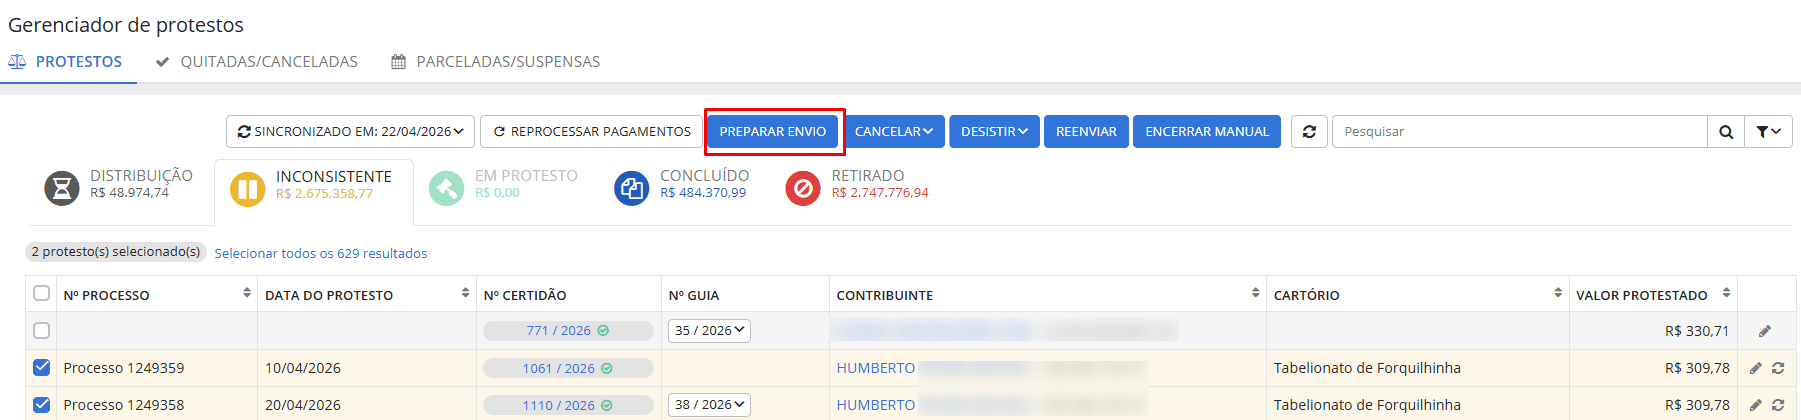Open HUMBERTO contribuinte link for Processo 1249358

(876, 405)
